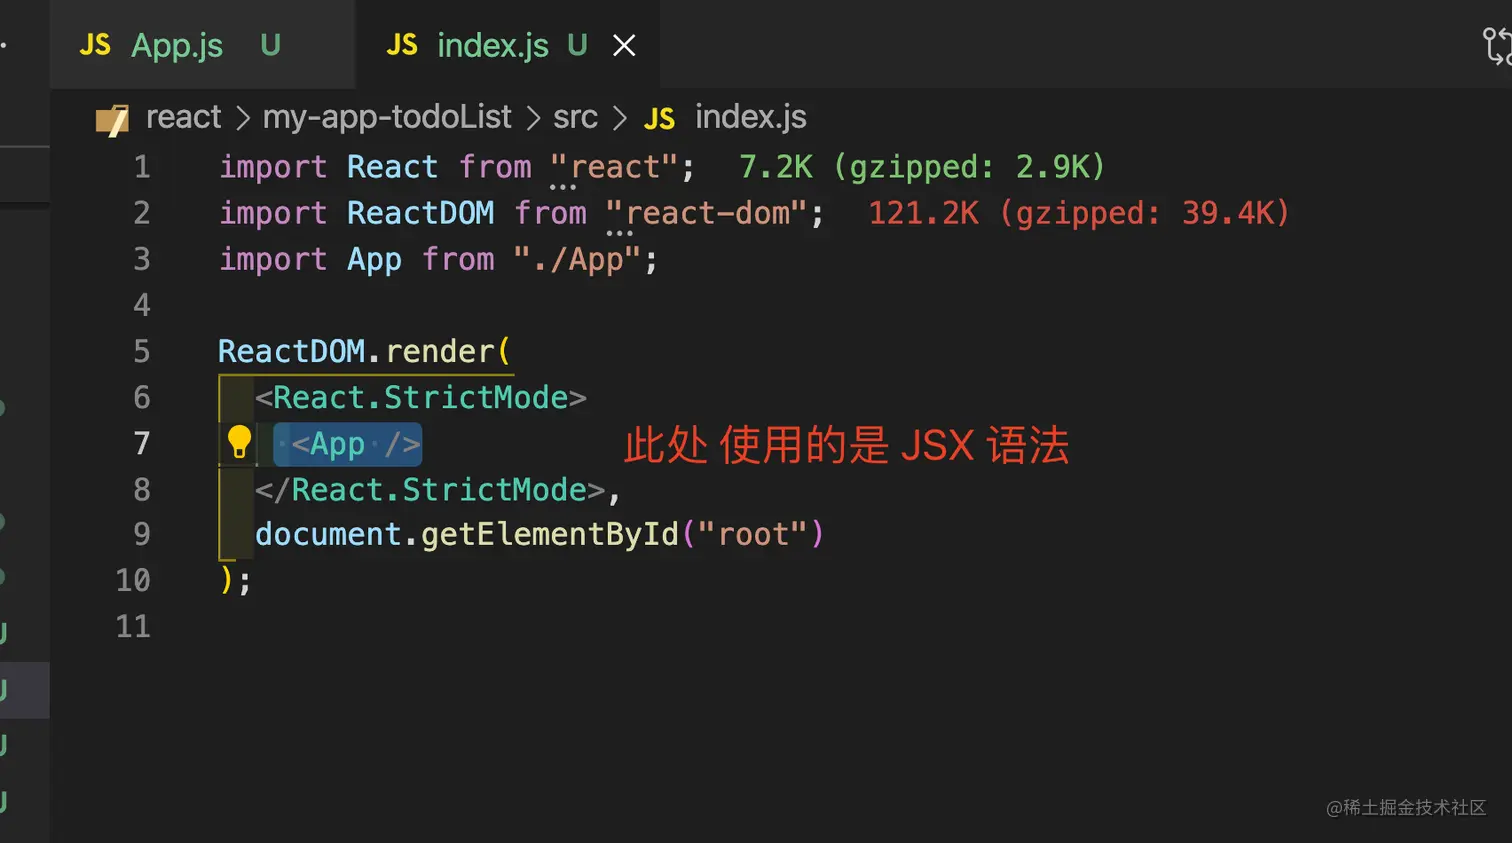Viewport: 1512px width, 843px height.
Task: Click line number 11 in the gutter
Action: [x=133, y=627]
